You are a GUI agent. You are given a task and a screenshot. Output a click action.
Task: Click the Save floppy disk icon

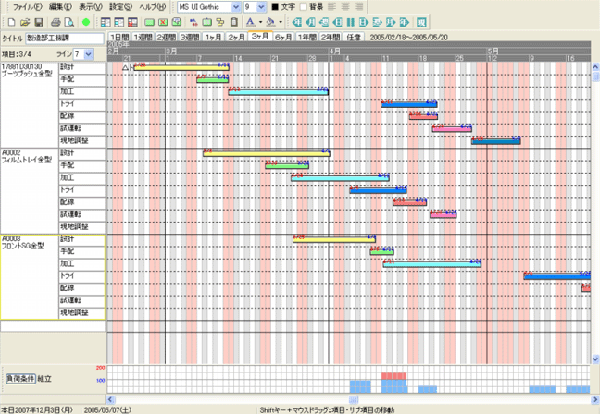pos(37,21)
